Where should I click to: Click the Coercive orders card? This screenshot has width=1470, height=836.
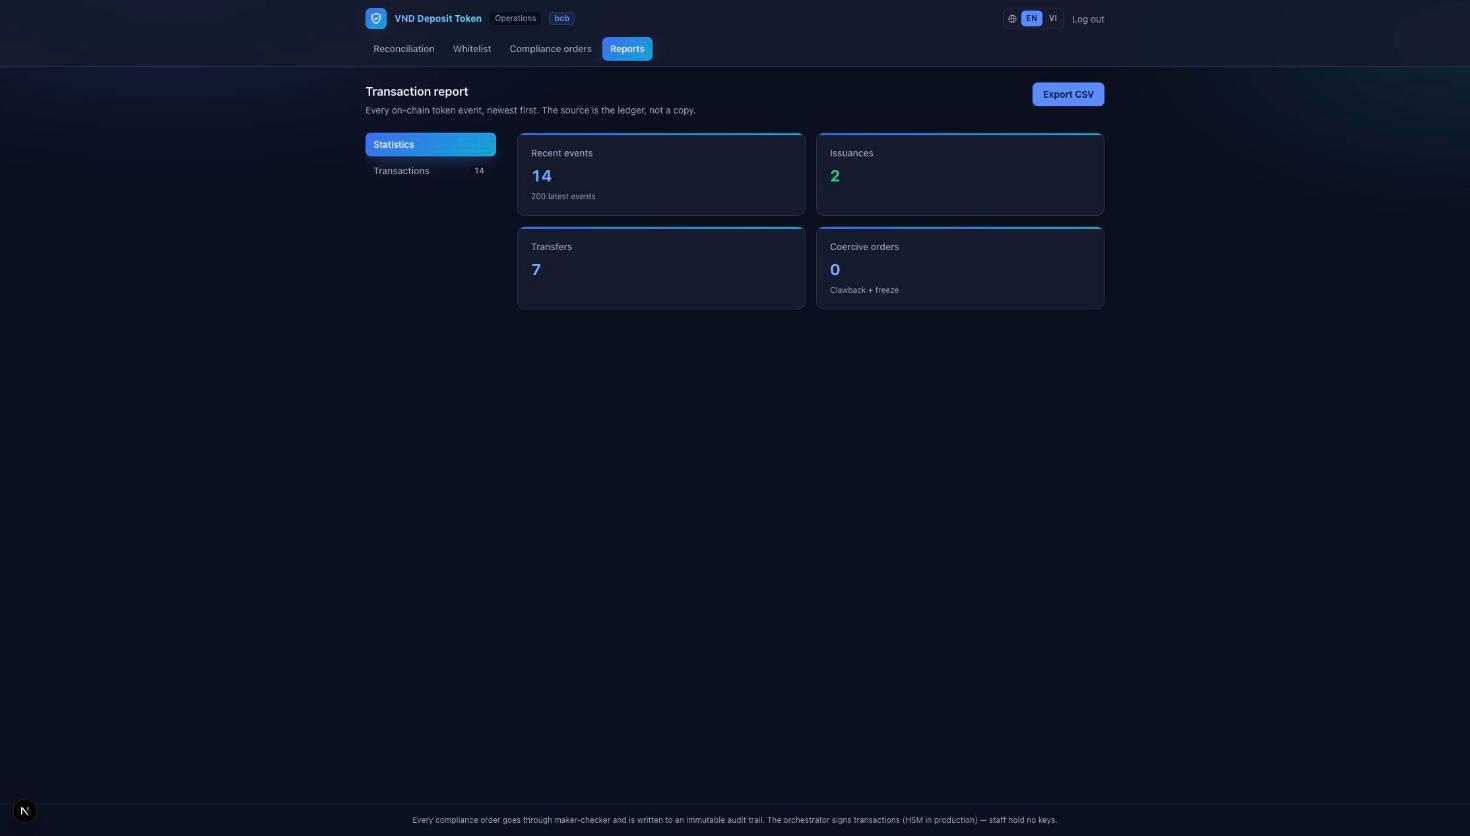(x=960, y=268)
